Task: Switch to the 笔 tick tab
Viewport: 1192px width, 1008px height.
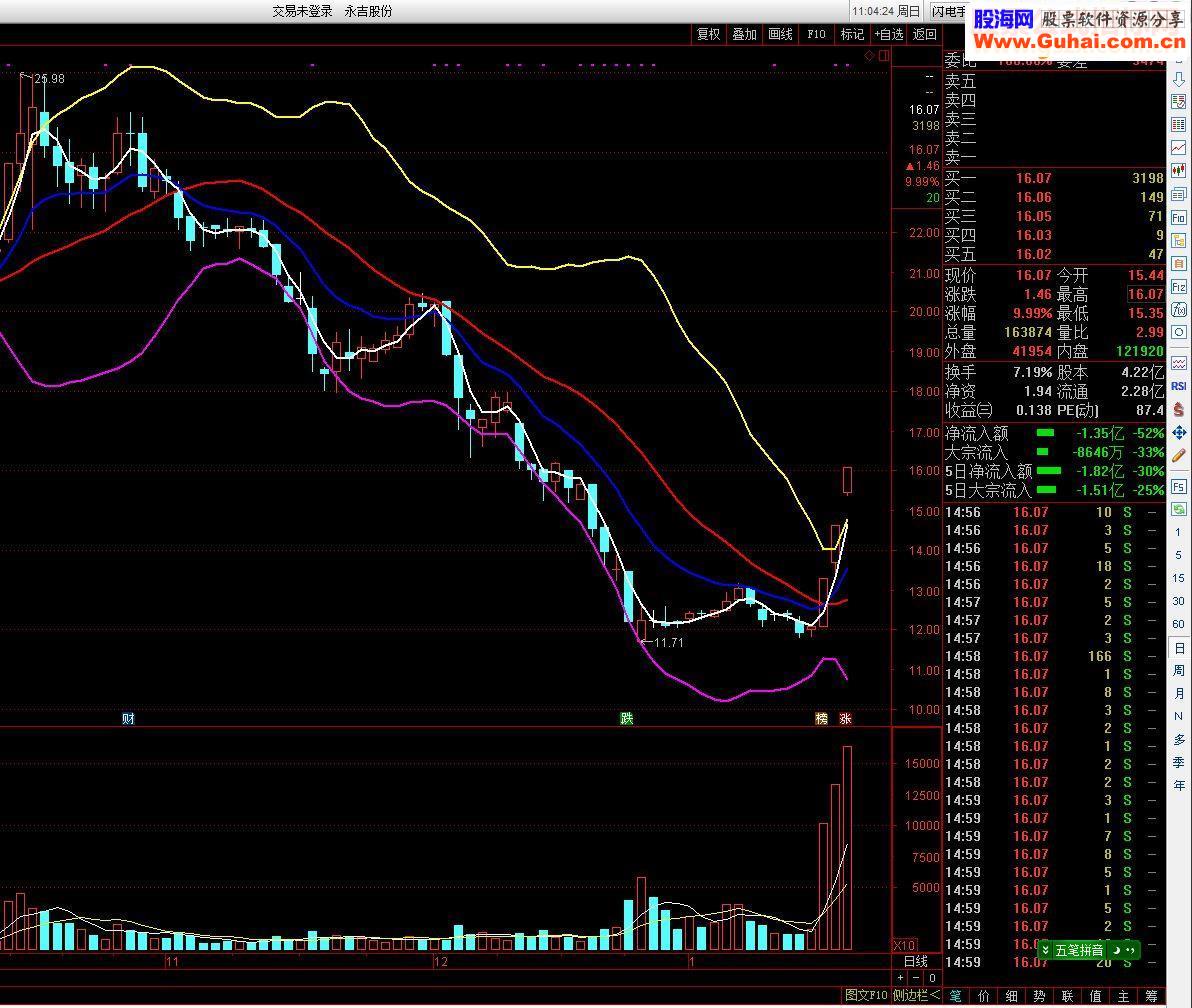Action: pyautogui.click(x=956, y=996)
